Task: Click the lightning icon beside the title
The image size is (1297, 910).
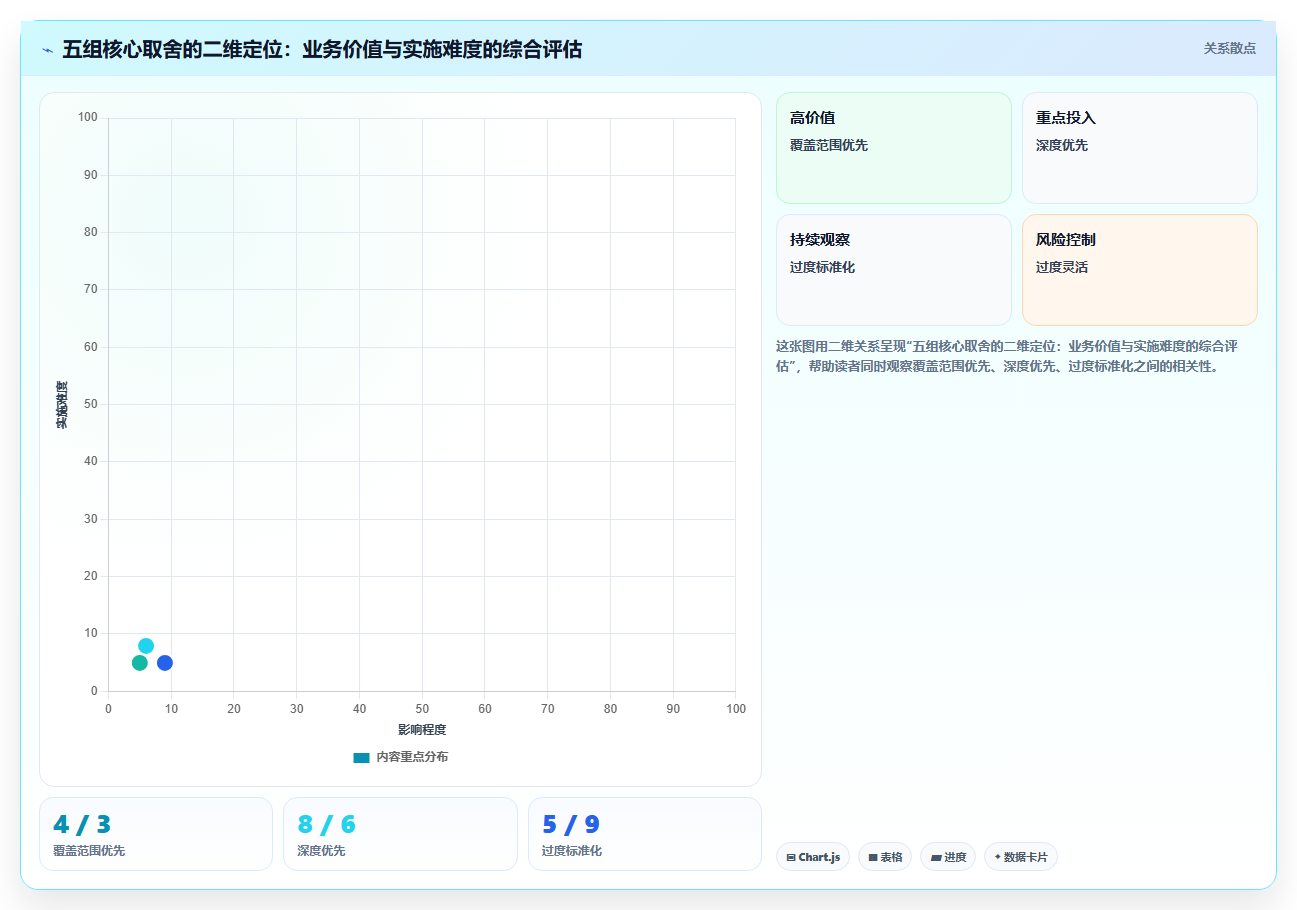Action: (x=47, y=49)
